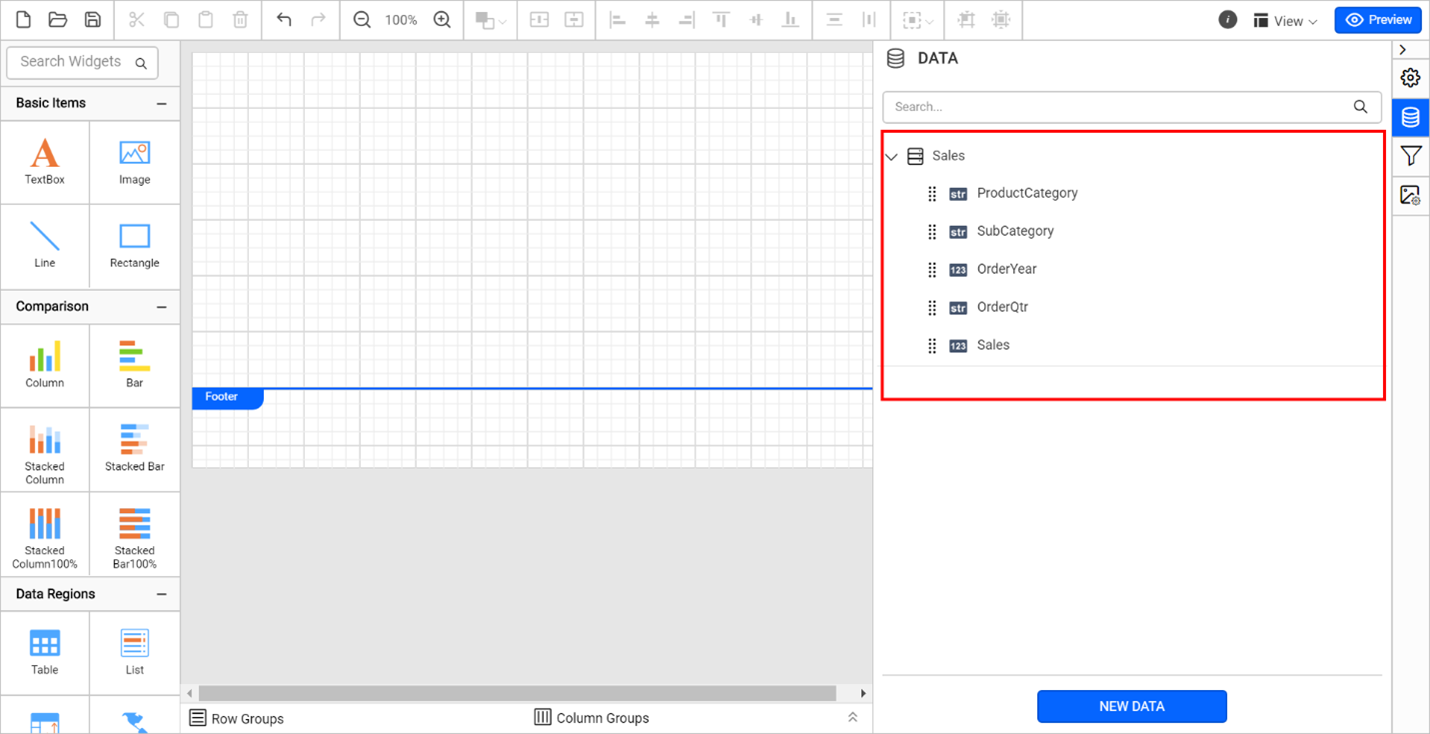The image size is (1430, 734).
Task: Click the scrollbar's right arrow
Action: [864, 693]
